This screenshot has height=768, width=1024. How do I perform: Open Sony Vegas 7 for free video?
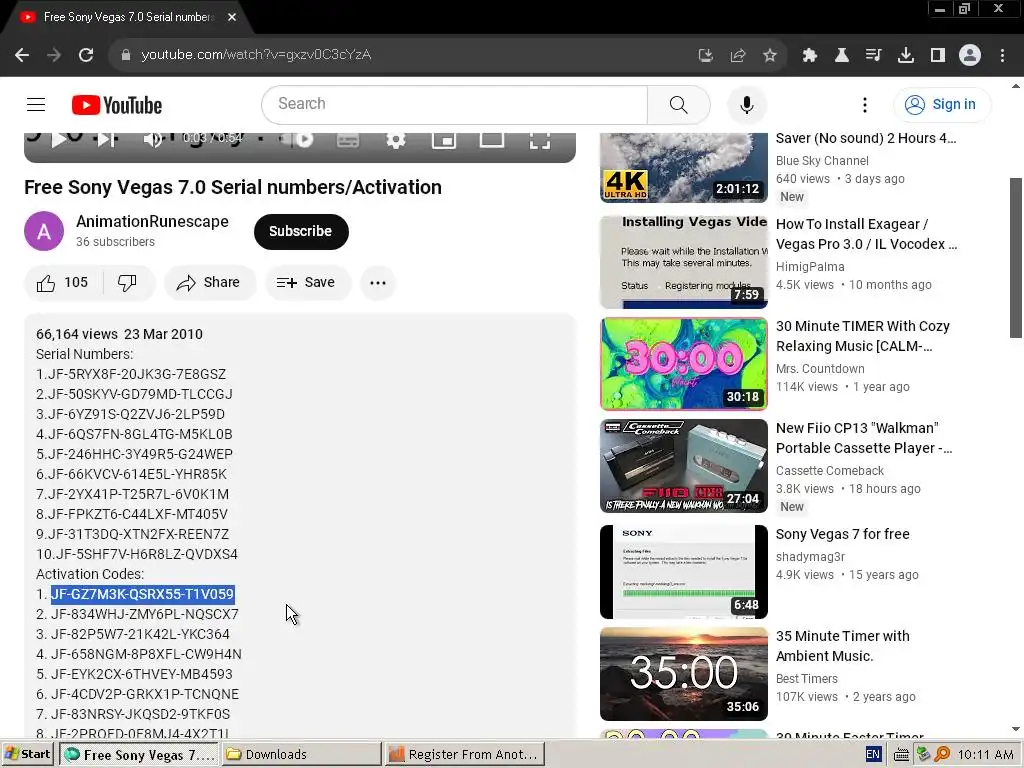coord(842,534)
